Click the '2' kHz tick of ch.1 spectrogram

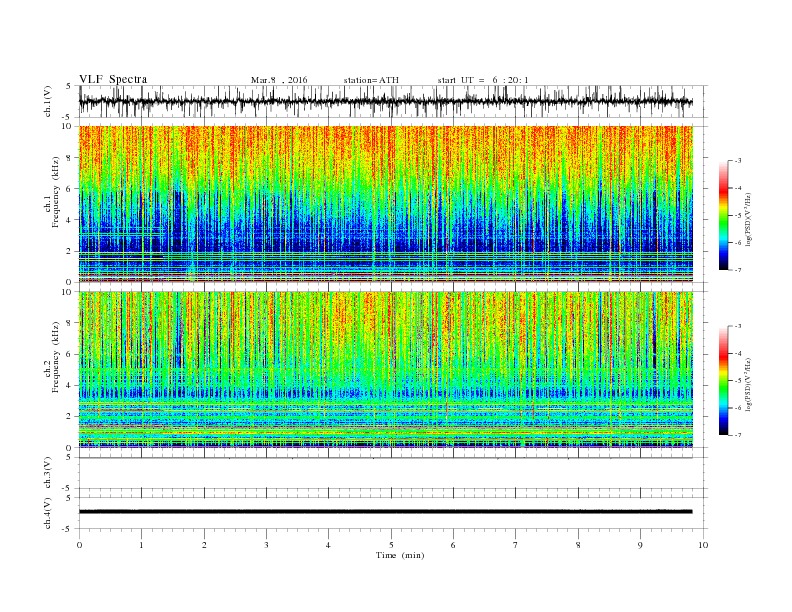69,251
